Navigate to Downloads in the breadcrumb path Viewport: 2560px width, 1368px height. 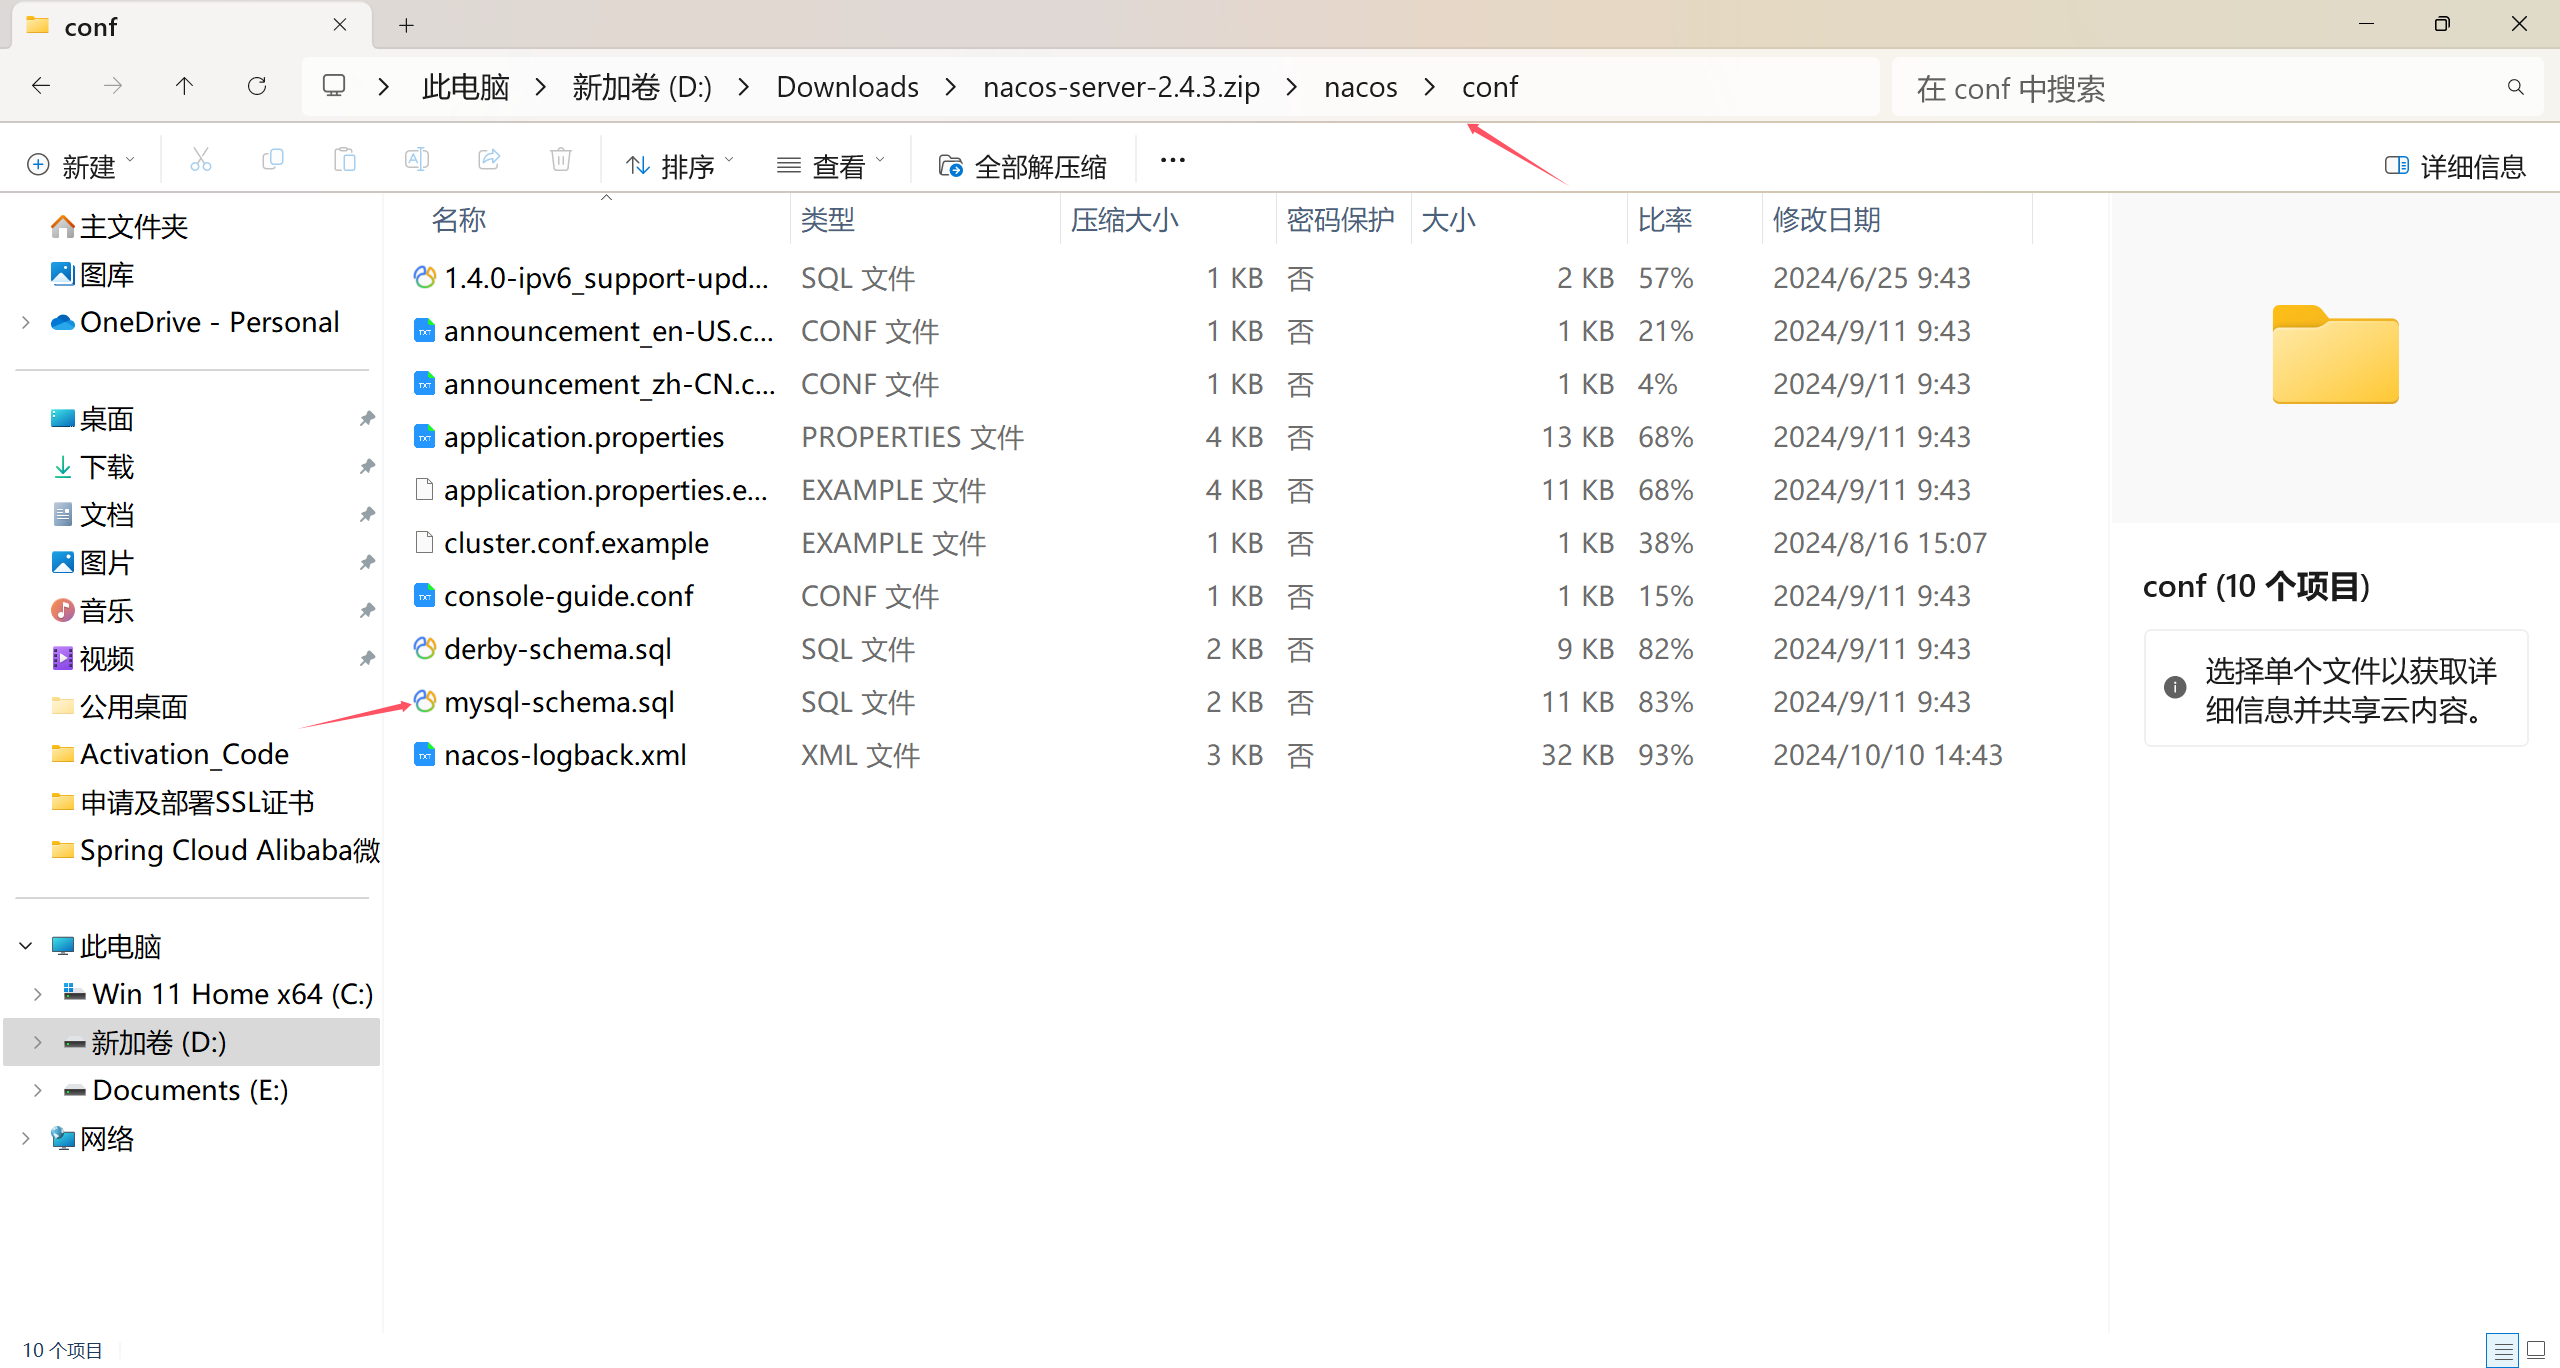pyautogui.click(x=847, y=87)
